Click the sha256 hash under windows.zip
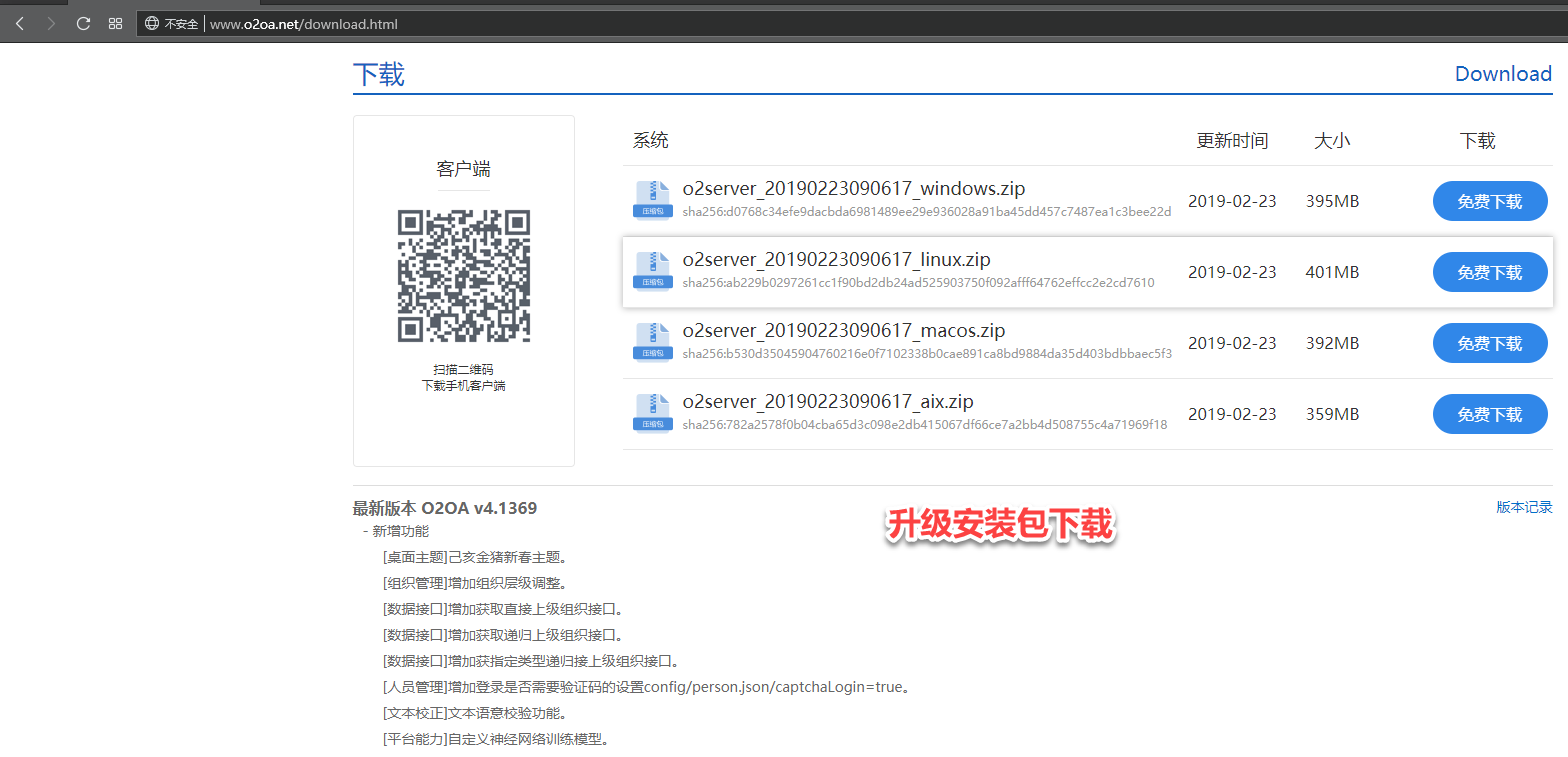This screenshot has height=757, width=1568. [x=927, y=212]
